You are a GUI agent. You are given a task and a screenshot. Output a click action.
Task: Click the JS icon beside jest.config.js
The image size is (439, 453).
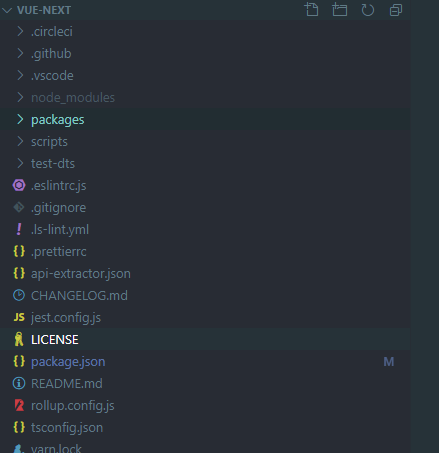[x=19, y=317]
